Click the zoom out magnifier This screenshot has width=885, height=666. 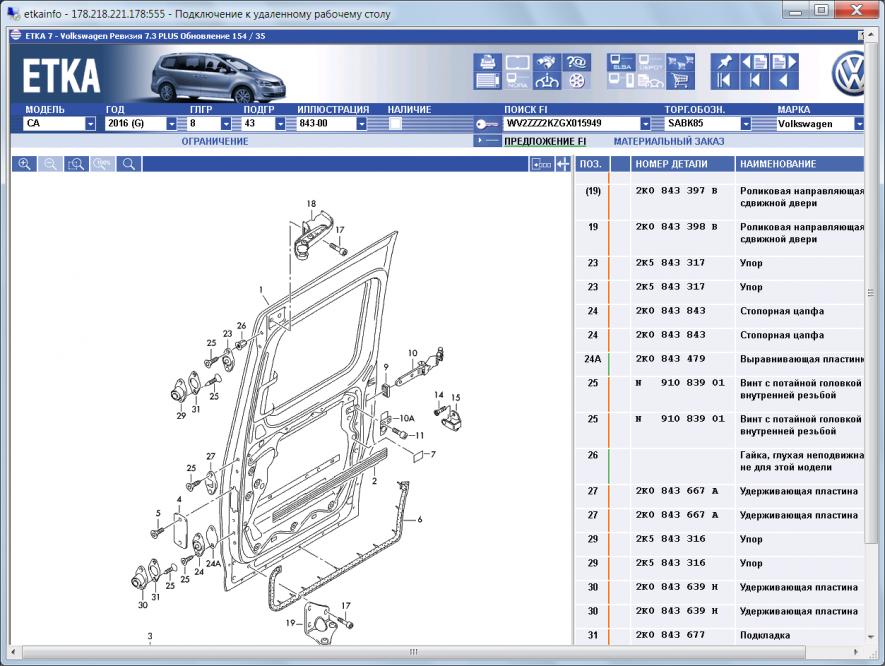[50, 164]
